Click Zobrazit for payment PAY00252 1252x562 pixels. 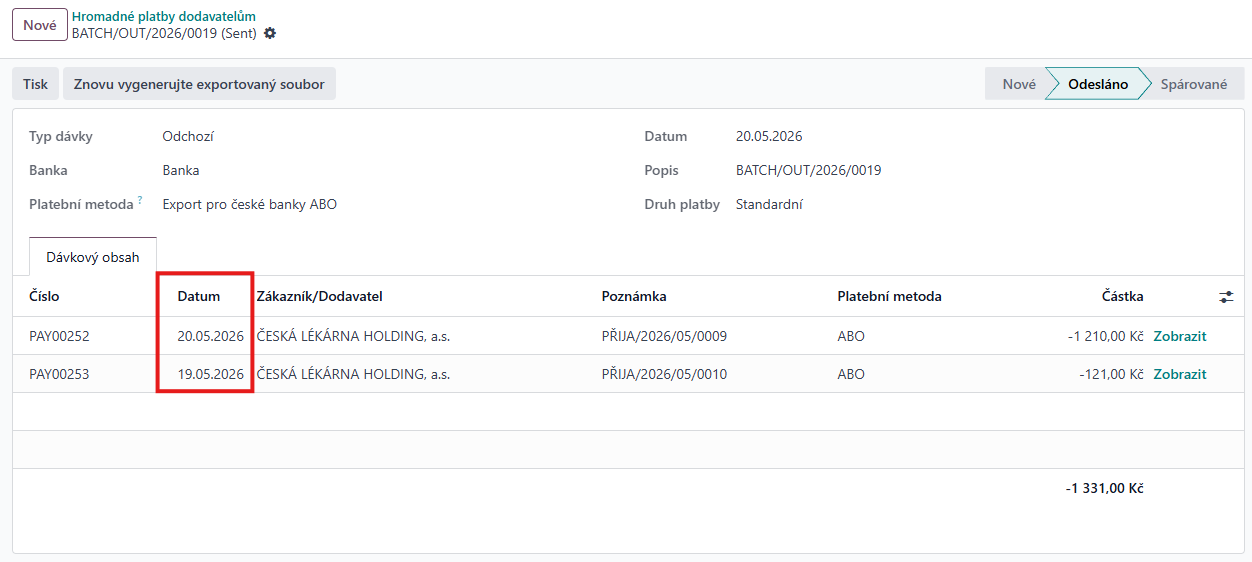tap(1180, 336)
